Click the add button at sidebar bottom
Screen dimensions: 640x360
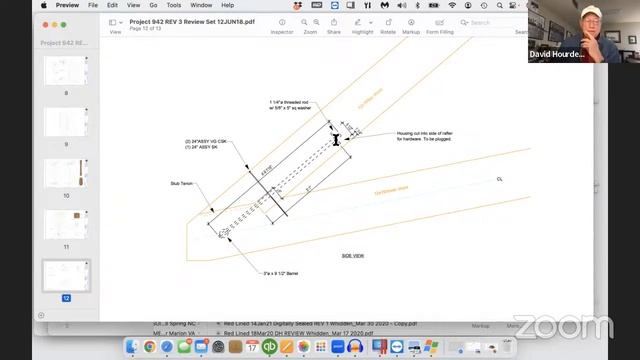tap(41, 315)
